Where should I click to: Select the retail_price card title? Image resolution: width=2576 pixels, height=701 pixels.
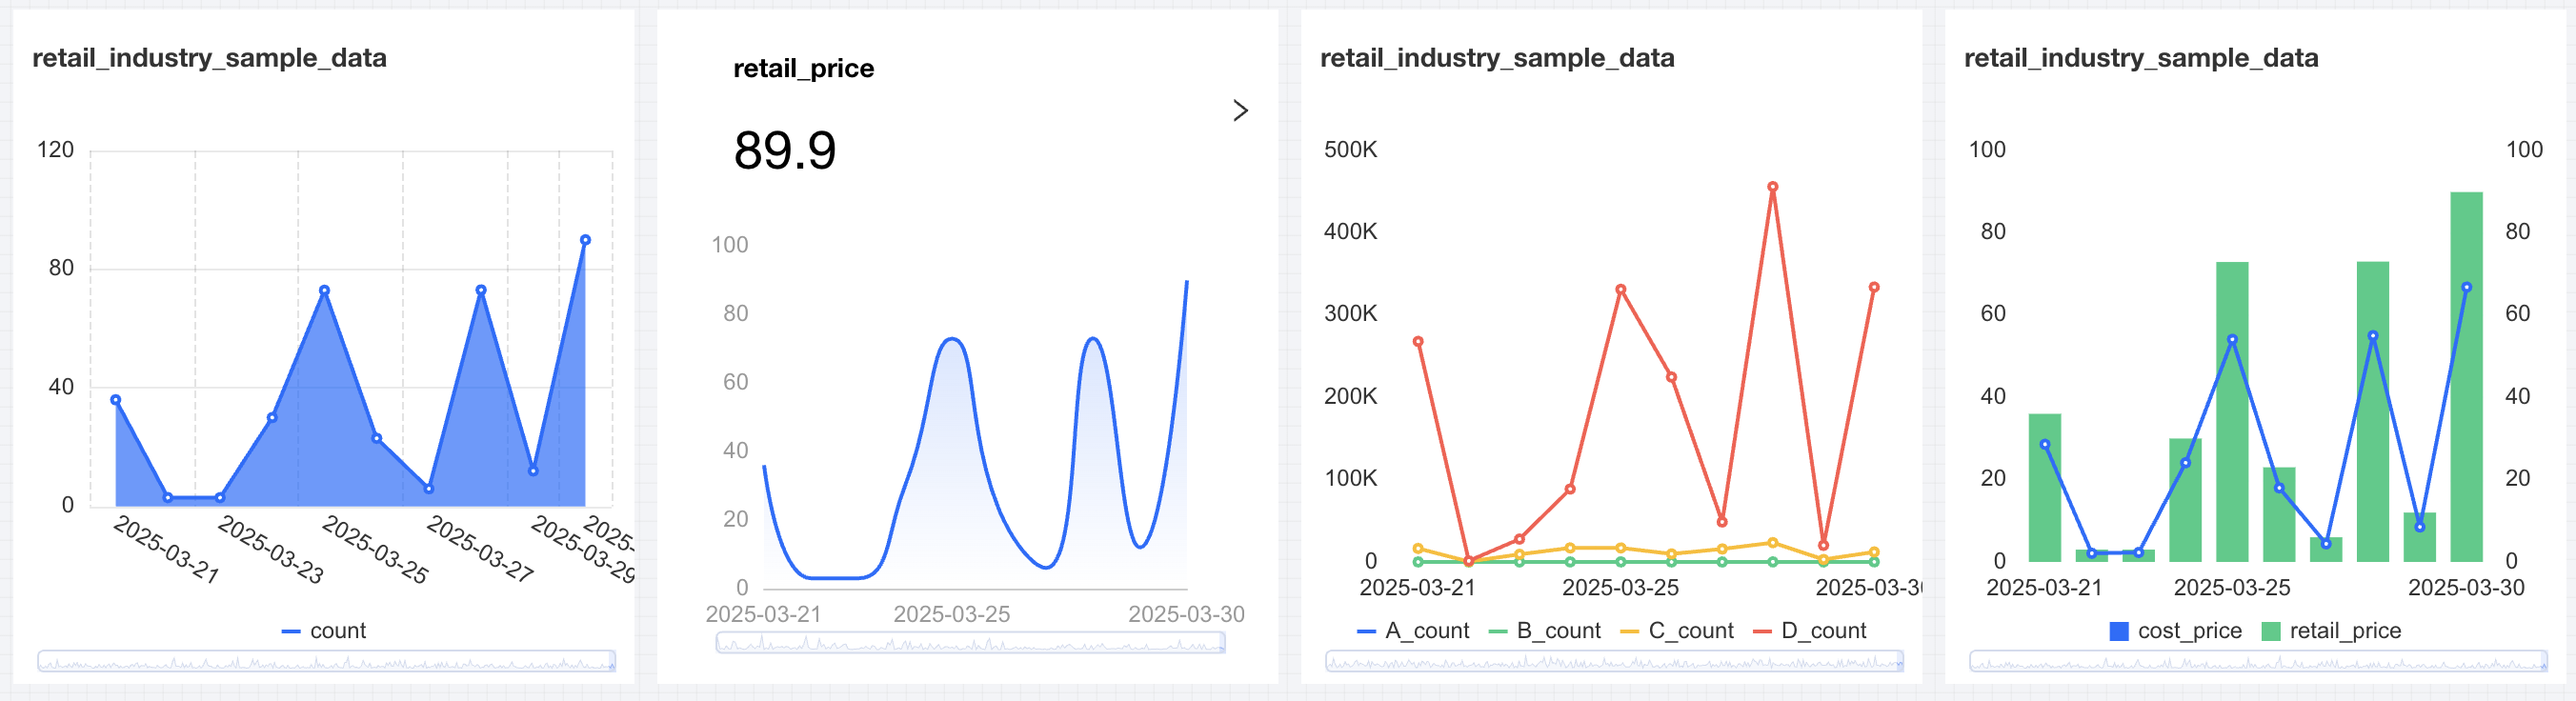tap(803, 68)
